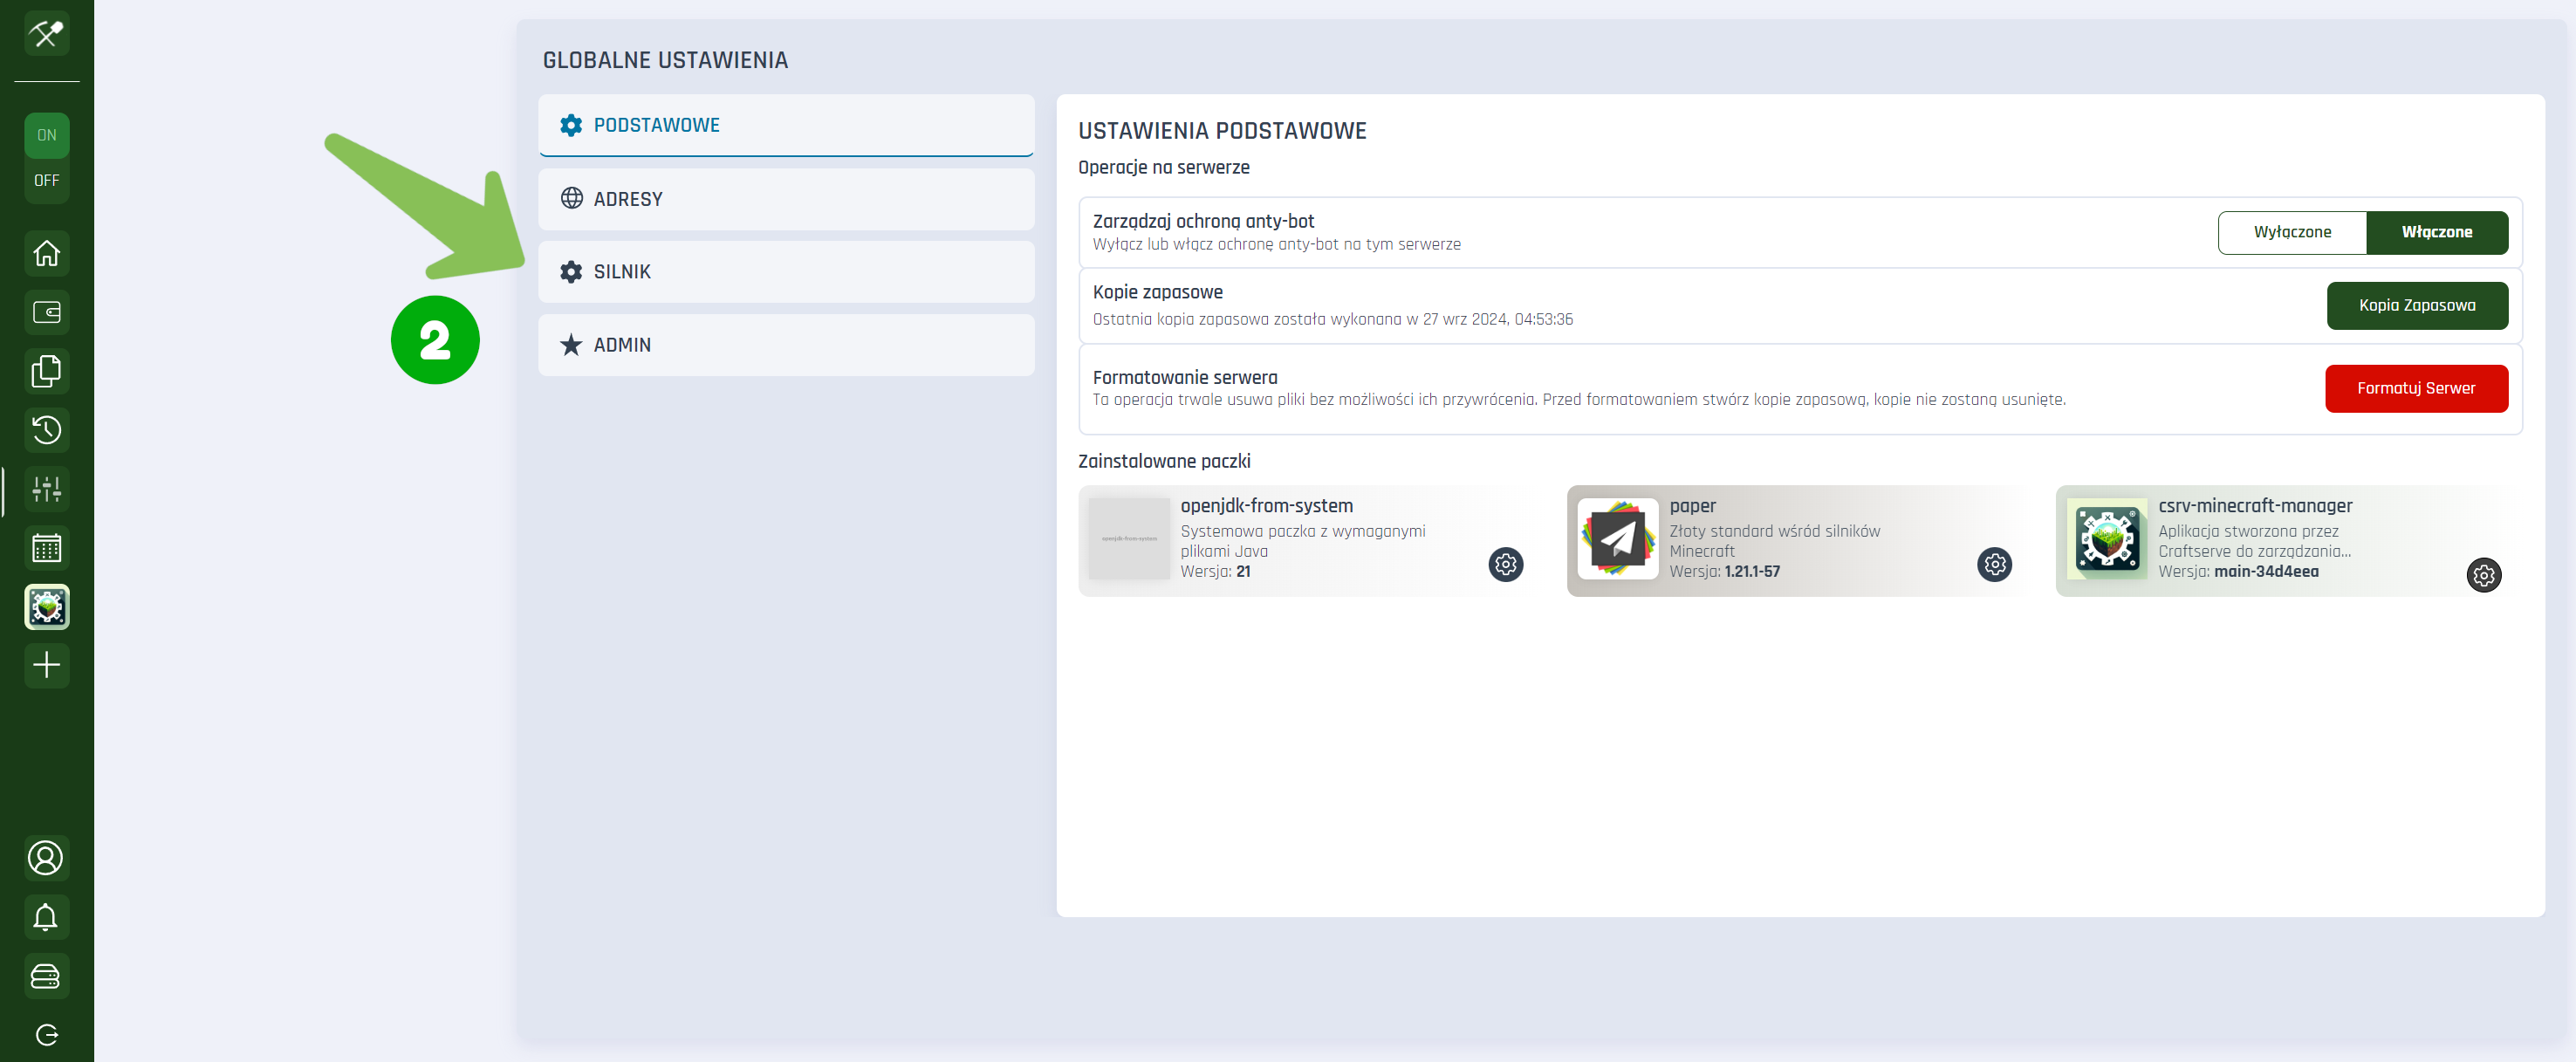Click the sliders settings icon in sidebar

pos(46,490)
